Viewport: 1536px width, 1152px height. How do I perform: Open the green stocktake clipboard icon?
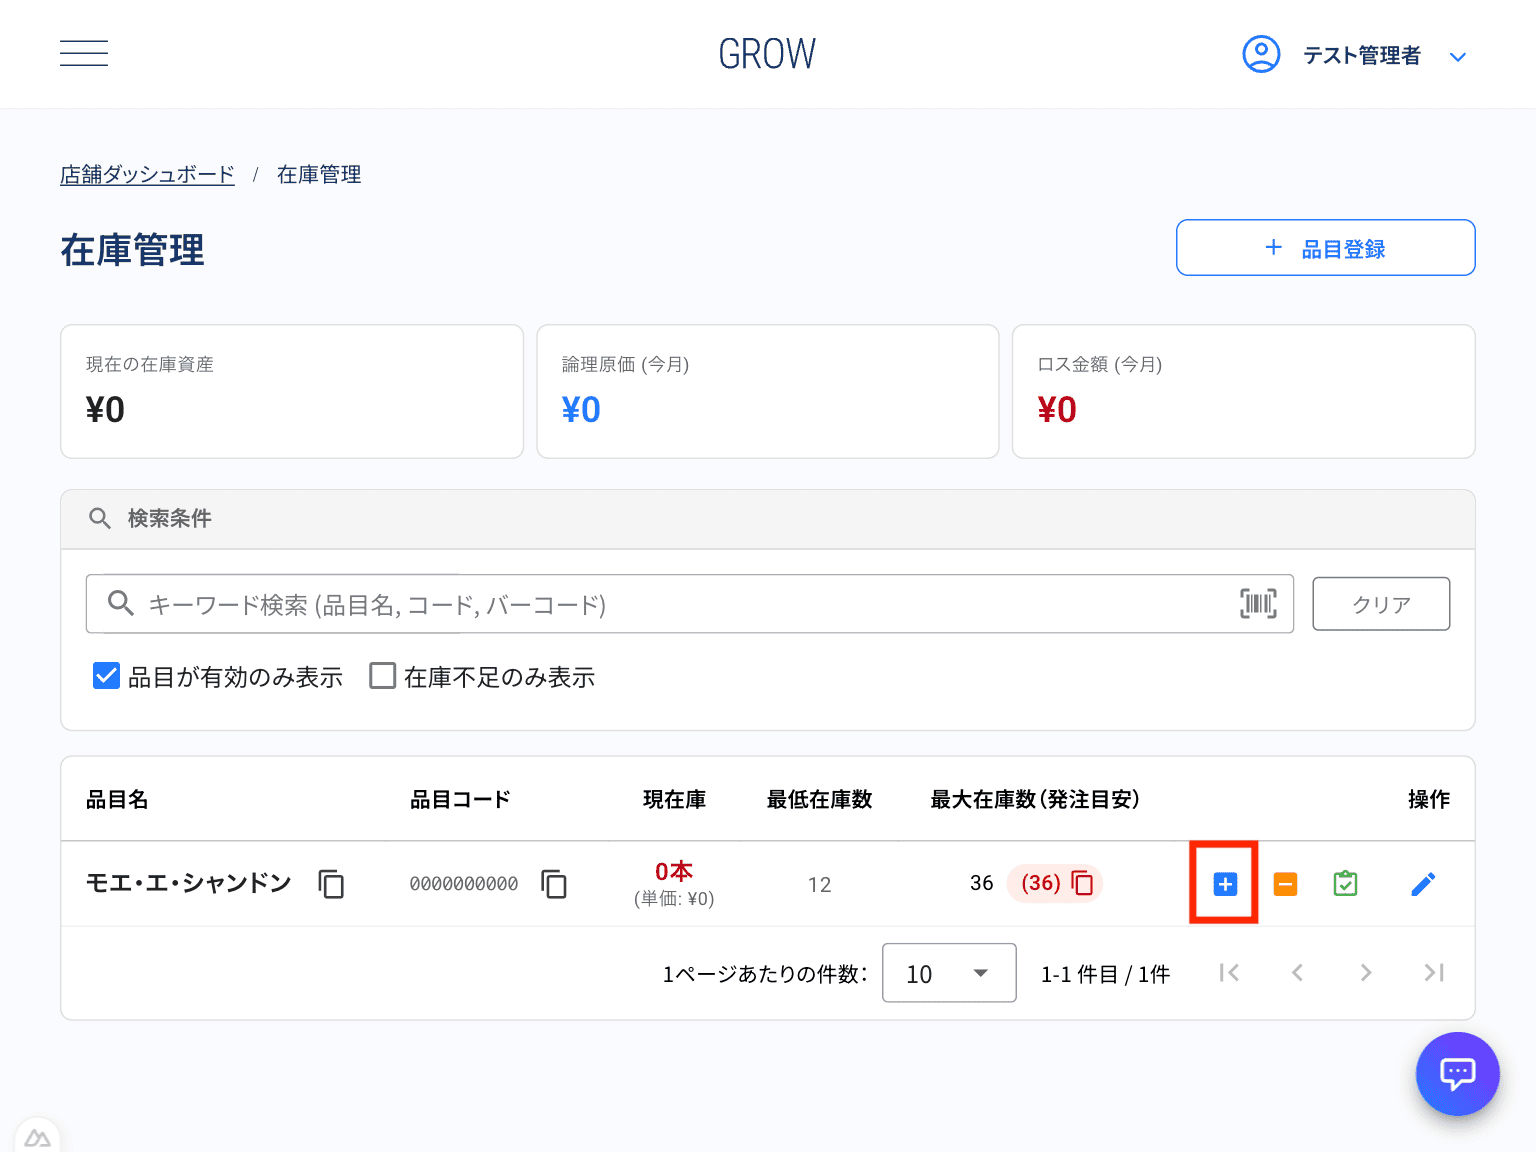click(1345, 883)
